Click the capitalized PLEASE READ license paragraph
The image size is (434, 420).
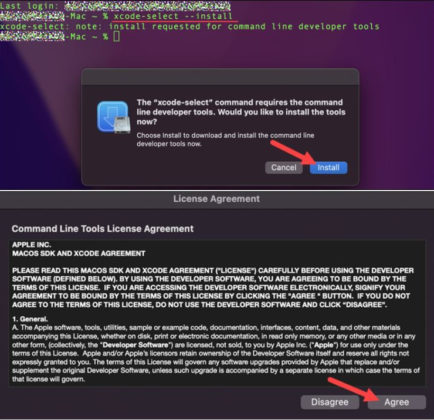(213, 287)
